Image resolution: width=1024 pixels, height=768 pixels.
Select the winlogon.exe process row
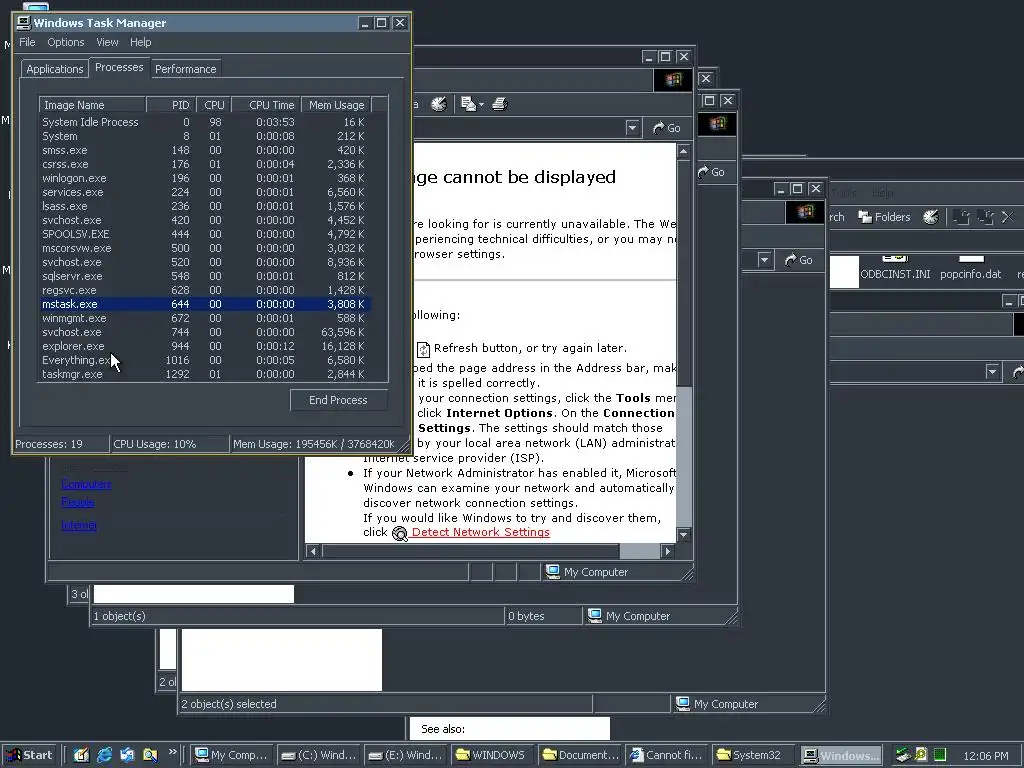[x=205, y=178]
